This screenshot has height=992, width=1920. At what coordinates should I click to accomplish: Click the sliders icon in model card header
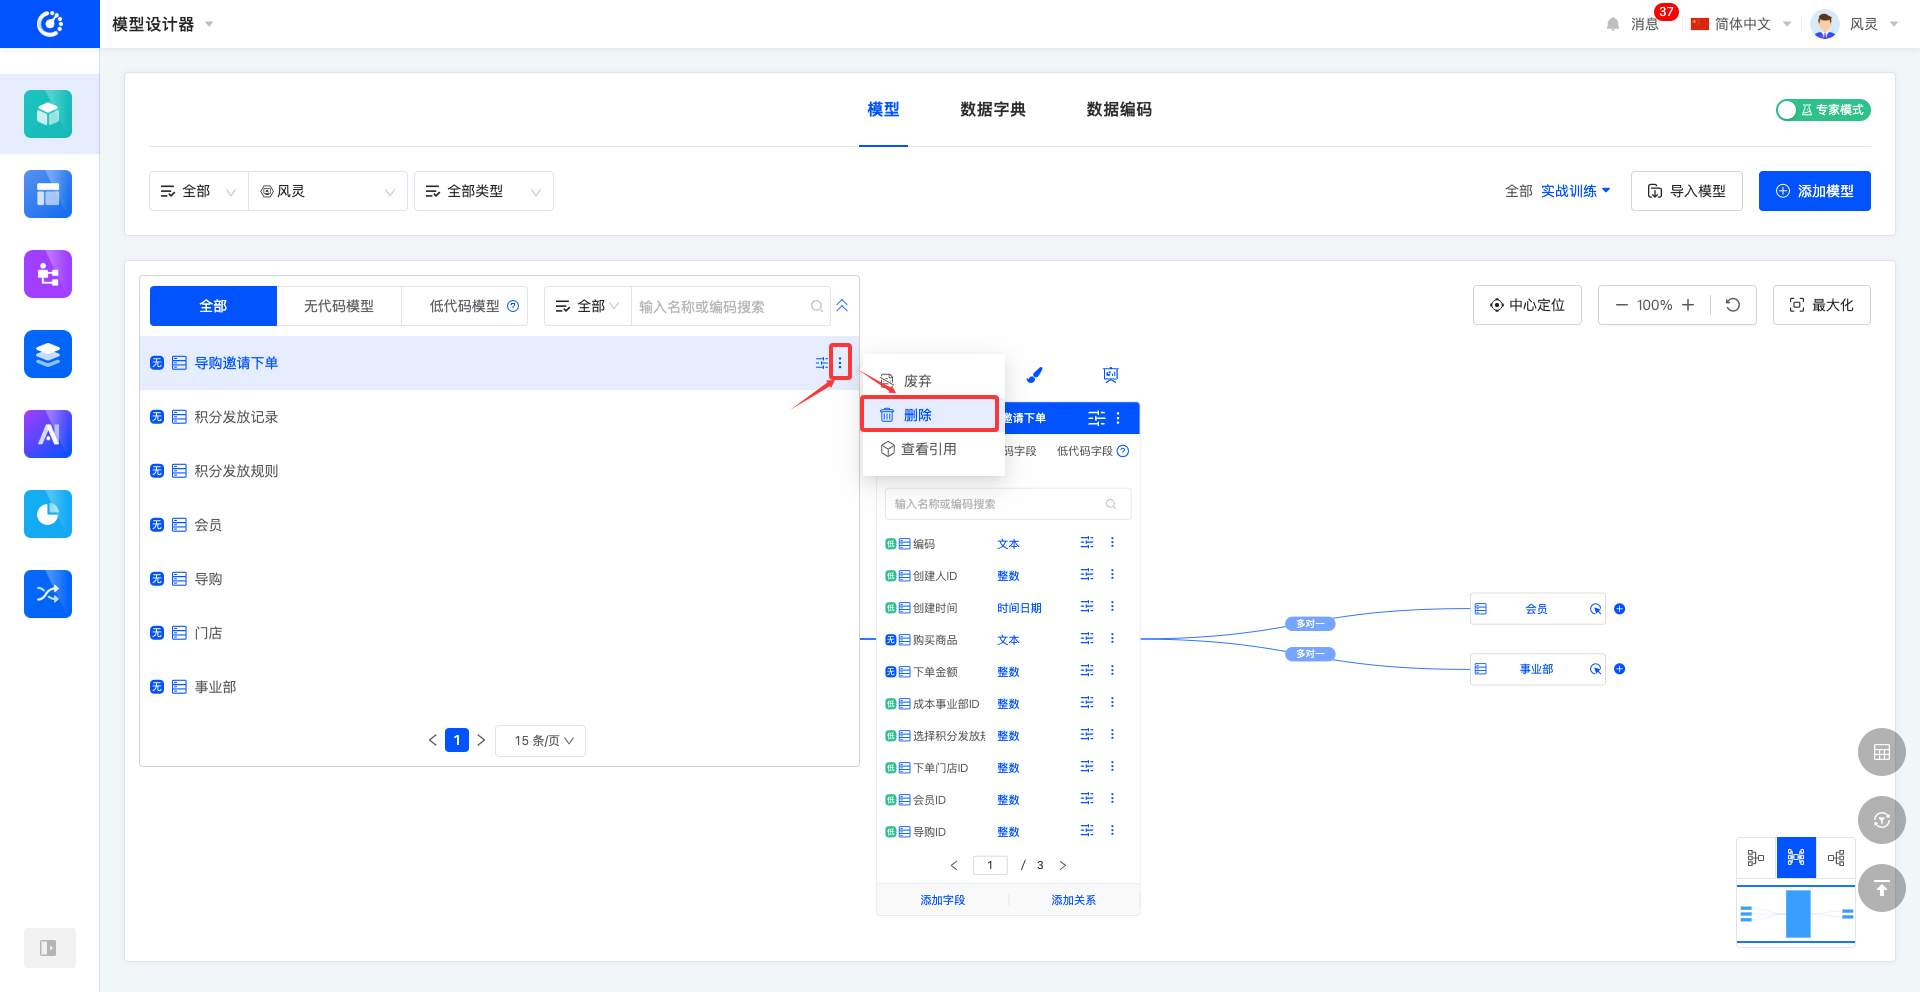pos(1097,418)
